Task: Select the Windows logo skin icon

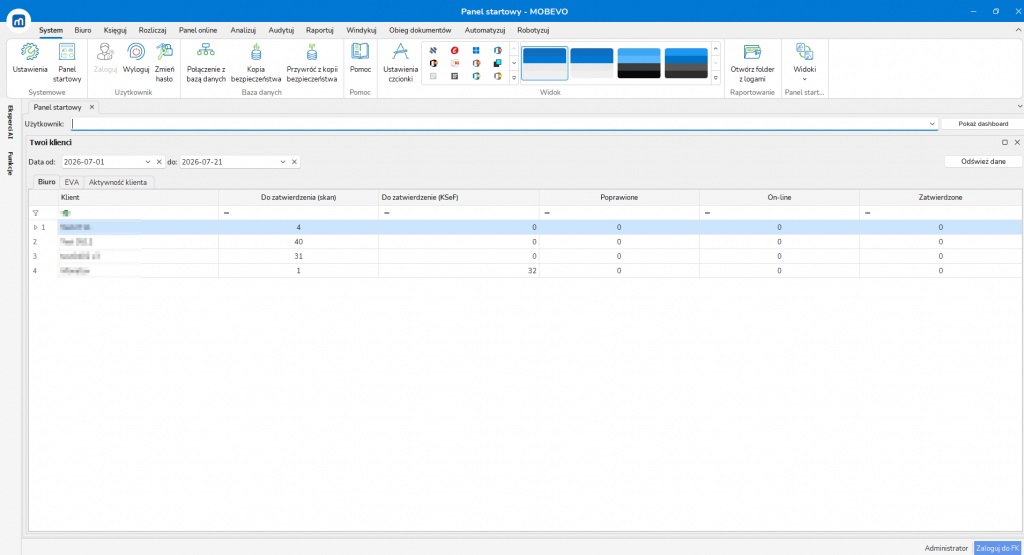Action: 476,50
